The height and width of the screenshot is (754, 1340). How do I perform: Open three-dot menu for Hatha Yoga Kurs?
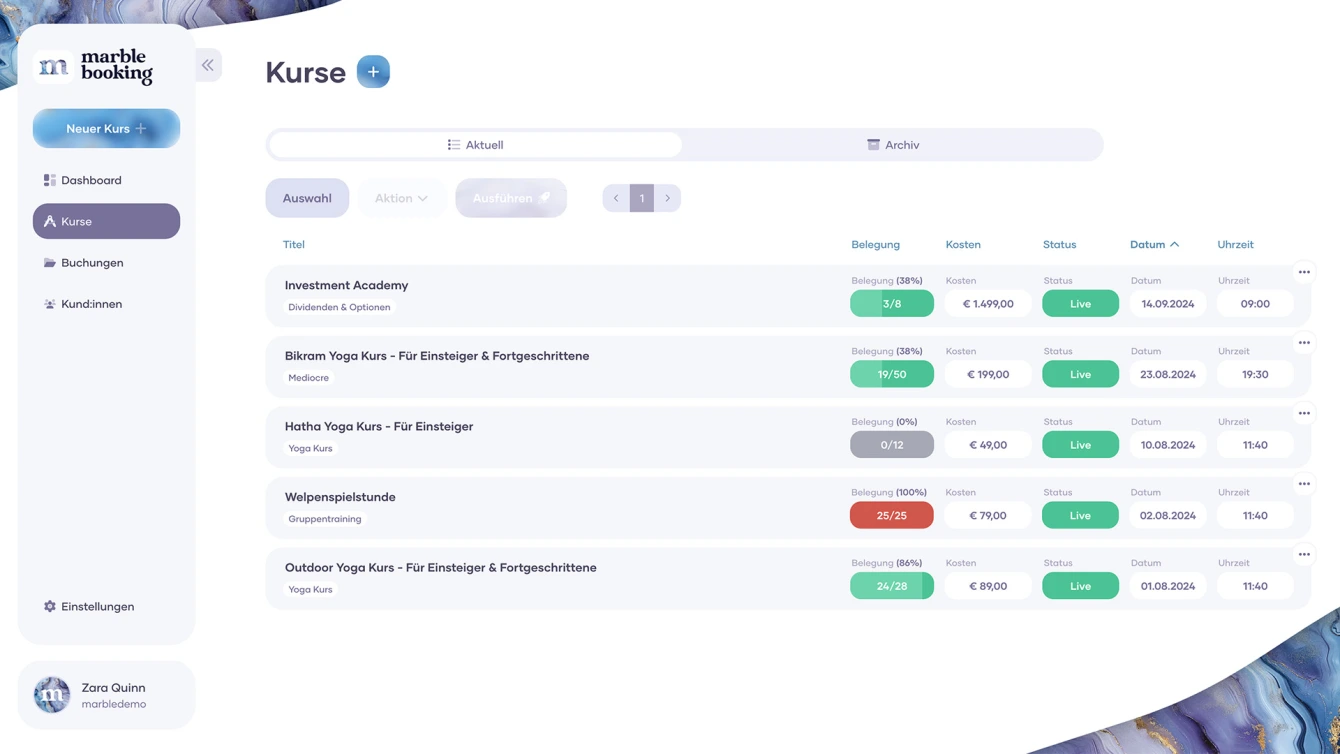click(x=1304, y=413)
